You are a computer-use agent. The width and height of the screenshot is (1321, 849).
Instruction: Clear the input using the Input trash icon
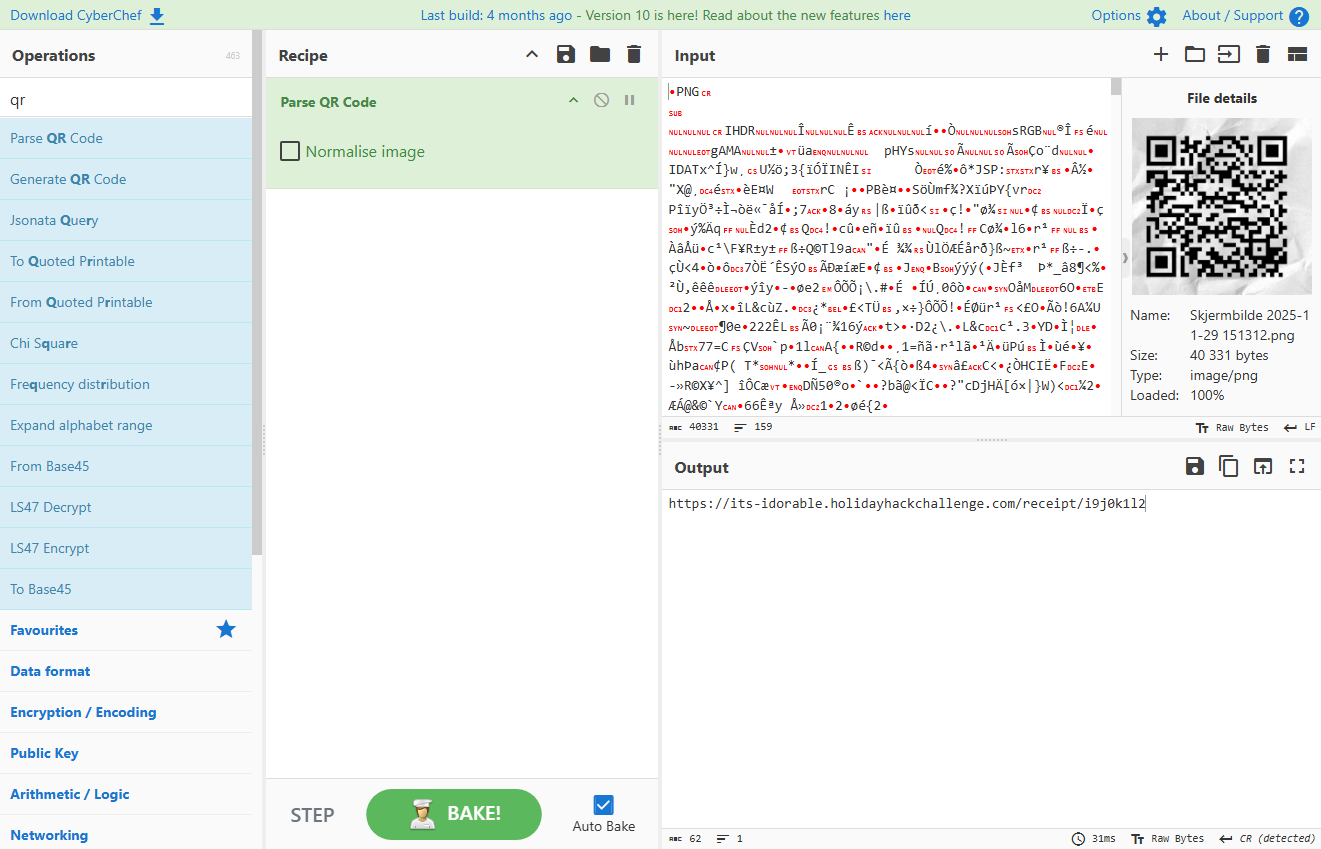pos(1262,55)
